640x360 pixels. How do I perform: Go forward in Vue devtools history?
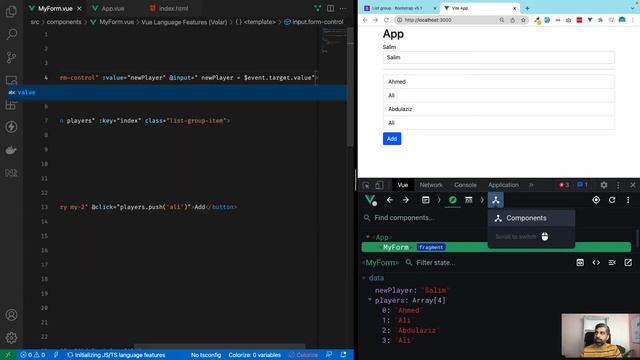tap(405, 200)
